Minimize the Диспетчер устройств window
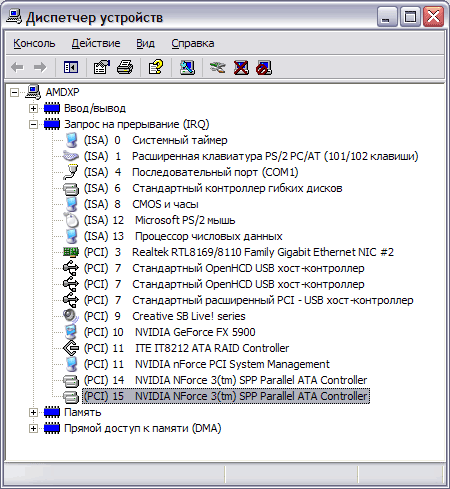450x489 pixels. point(387,16)
